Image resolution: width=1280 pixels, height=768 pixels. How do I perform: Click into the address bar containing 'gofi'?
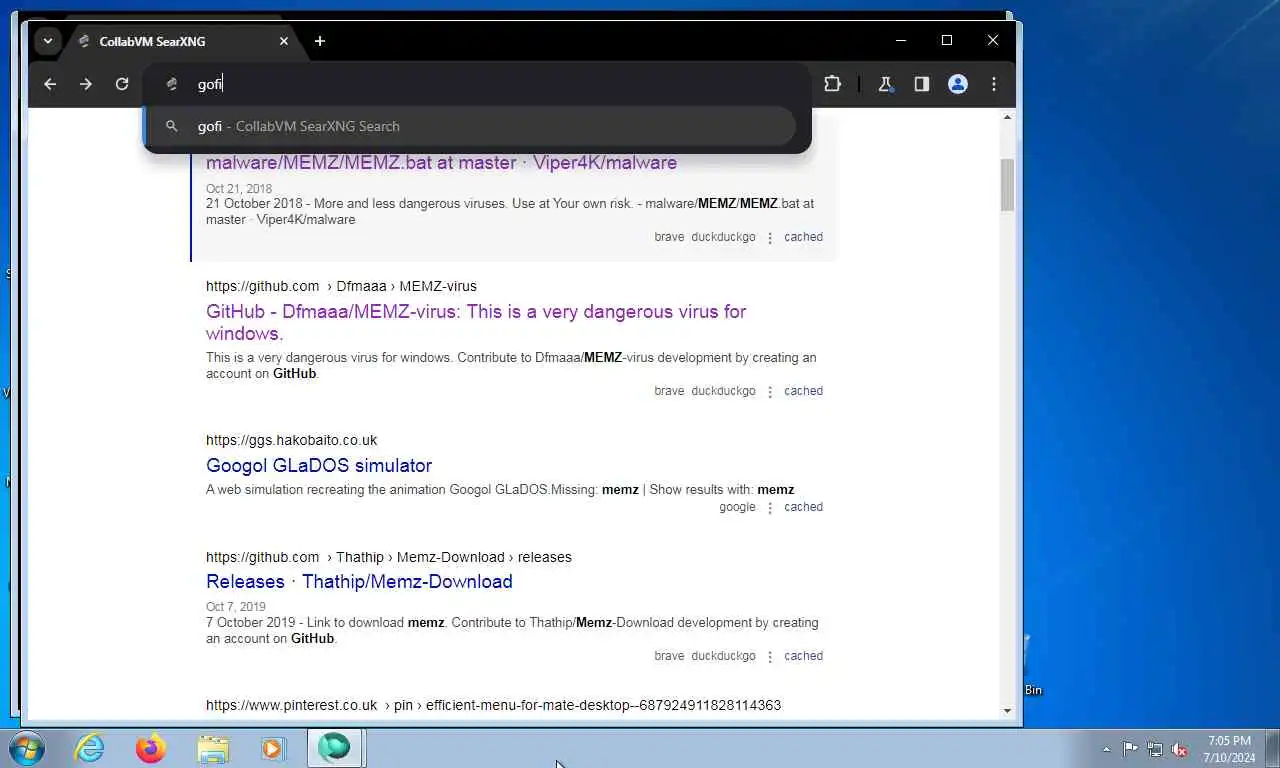tap(477, 84)
